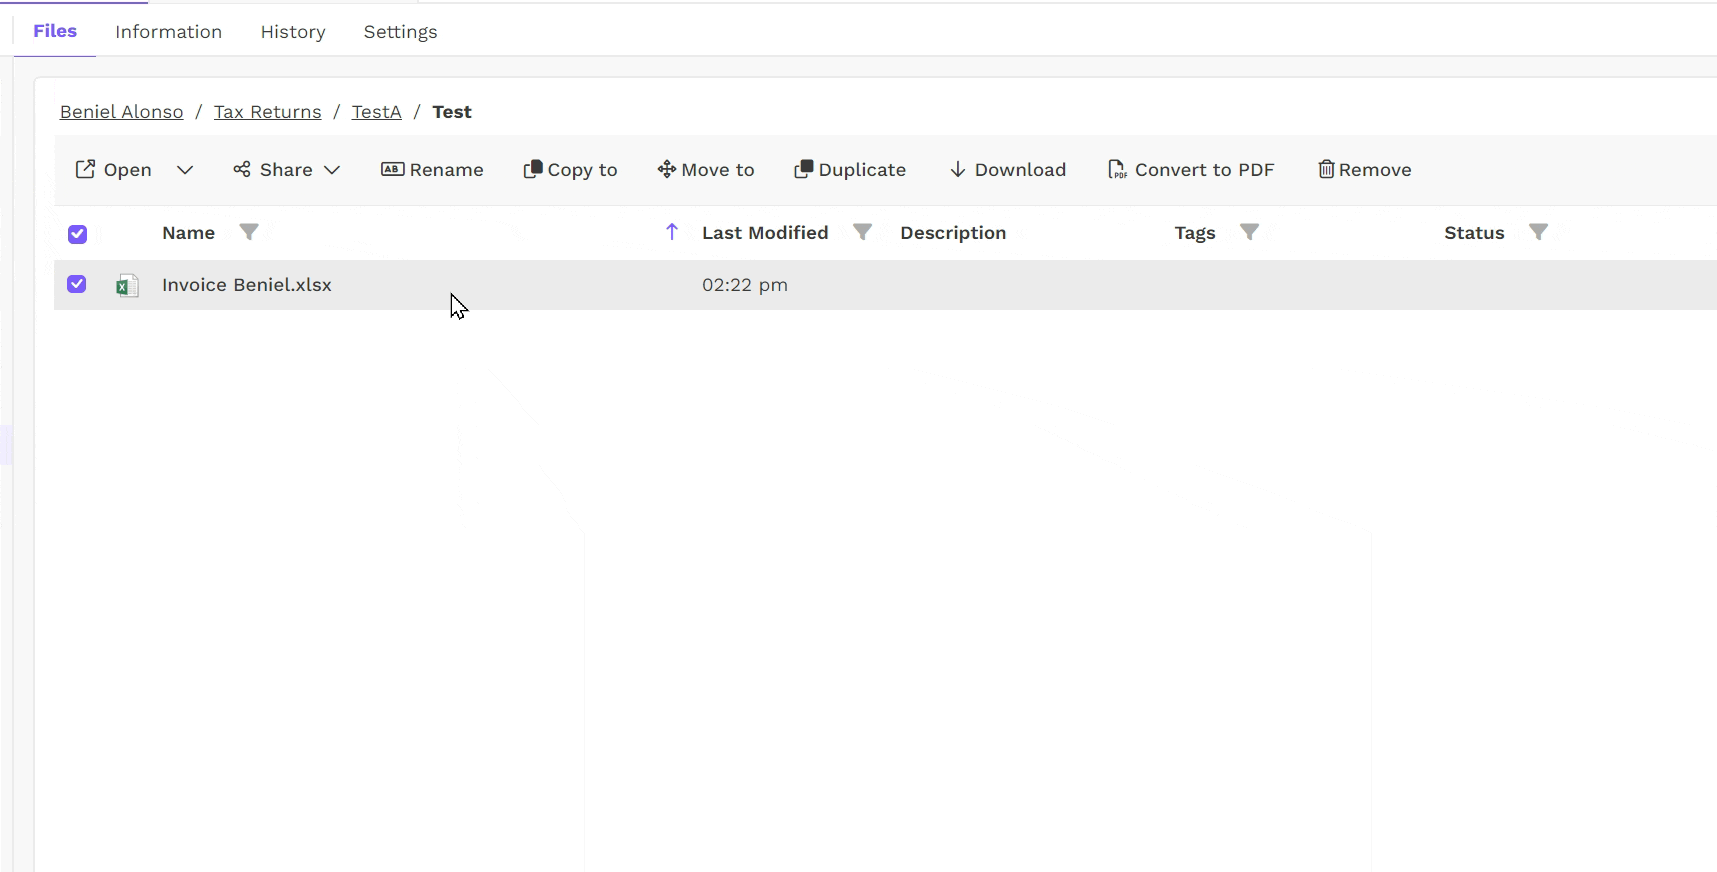Viewport: 1717px width, 872px height.
Task: Convert selected file to PDF
Action: coord(1190,170)
